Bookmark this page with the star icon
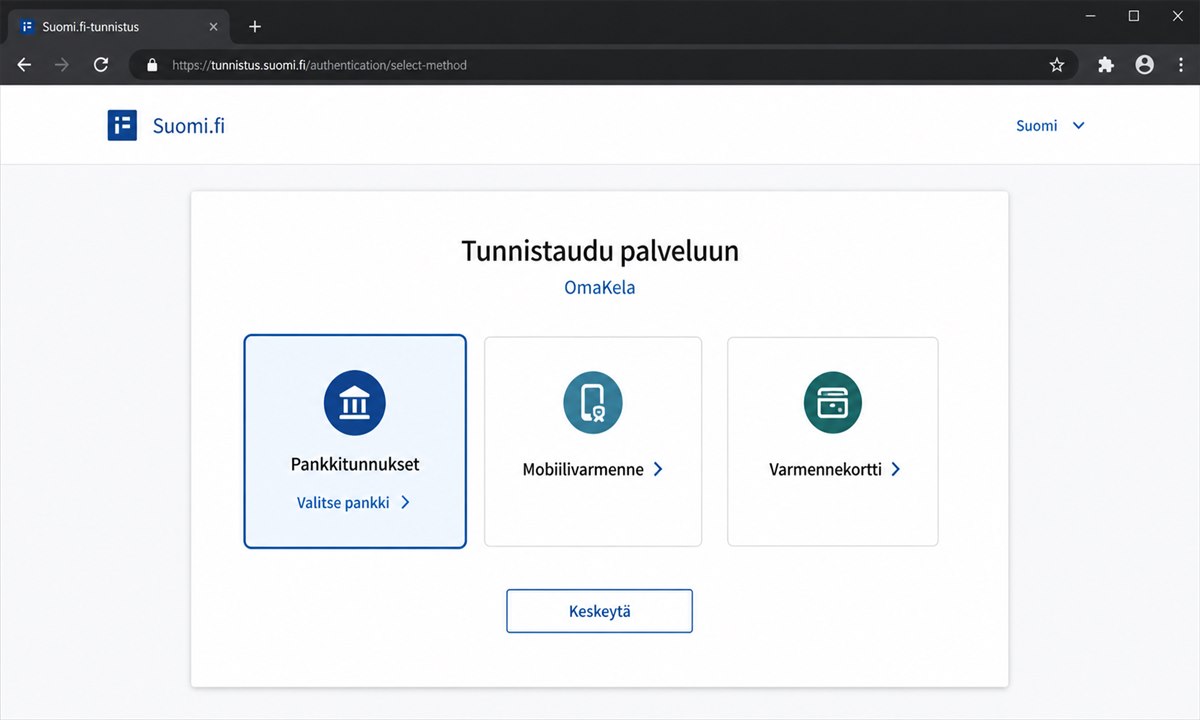This screenshot has width=1200, height=720. tap(1057, 65)
